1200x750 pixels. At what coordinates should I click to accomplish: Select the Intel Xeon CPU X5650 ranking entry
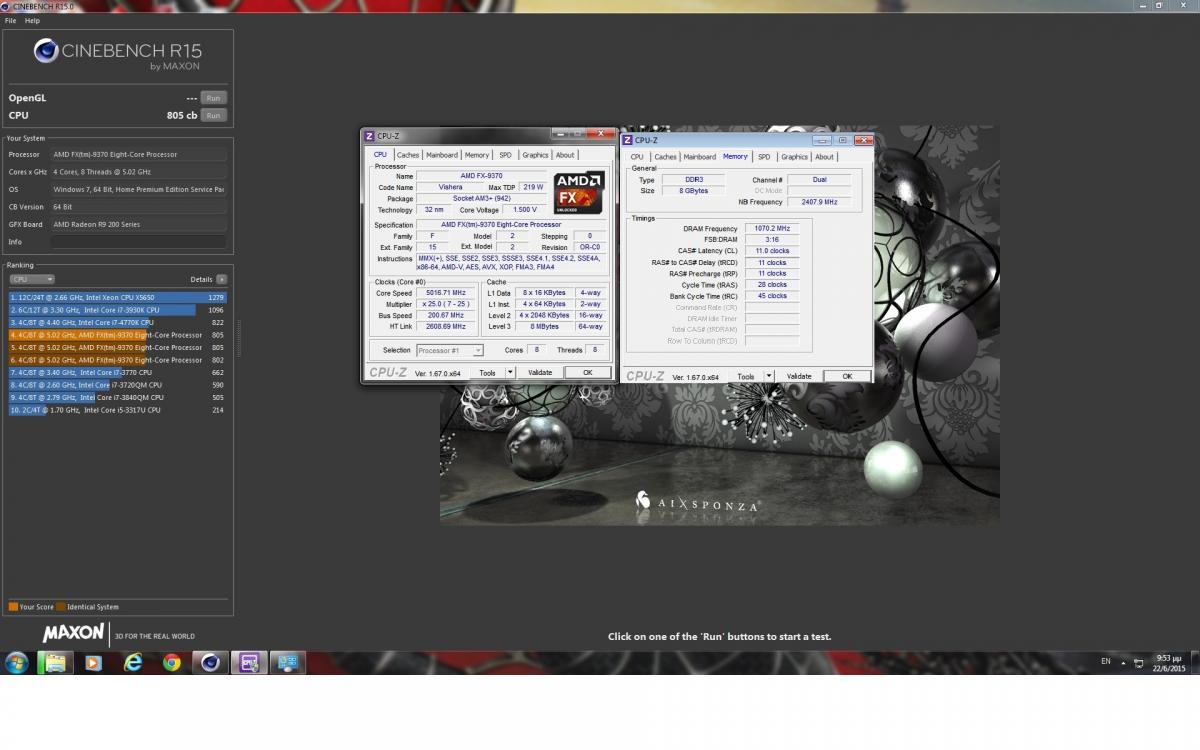coord(117,297)
